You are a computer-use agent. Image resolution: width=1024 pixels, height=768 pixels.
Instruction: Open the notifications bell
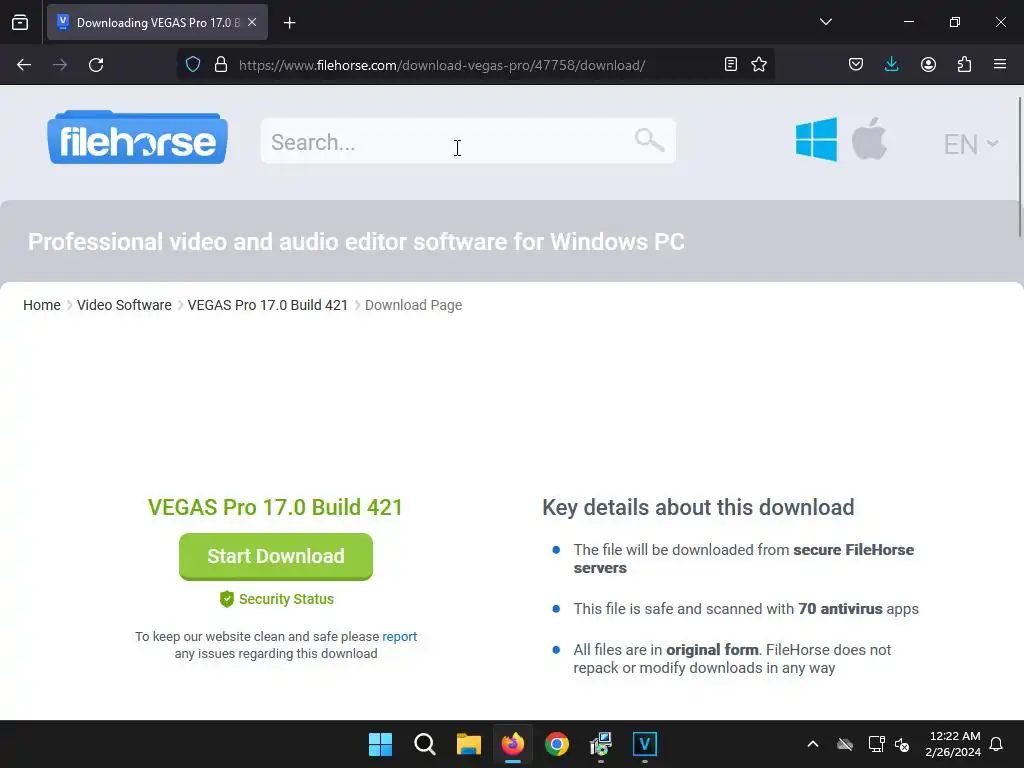pos(996,744)
